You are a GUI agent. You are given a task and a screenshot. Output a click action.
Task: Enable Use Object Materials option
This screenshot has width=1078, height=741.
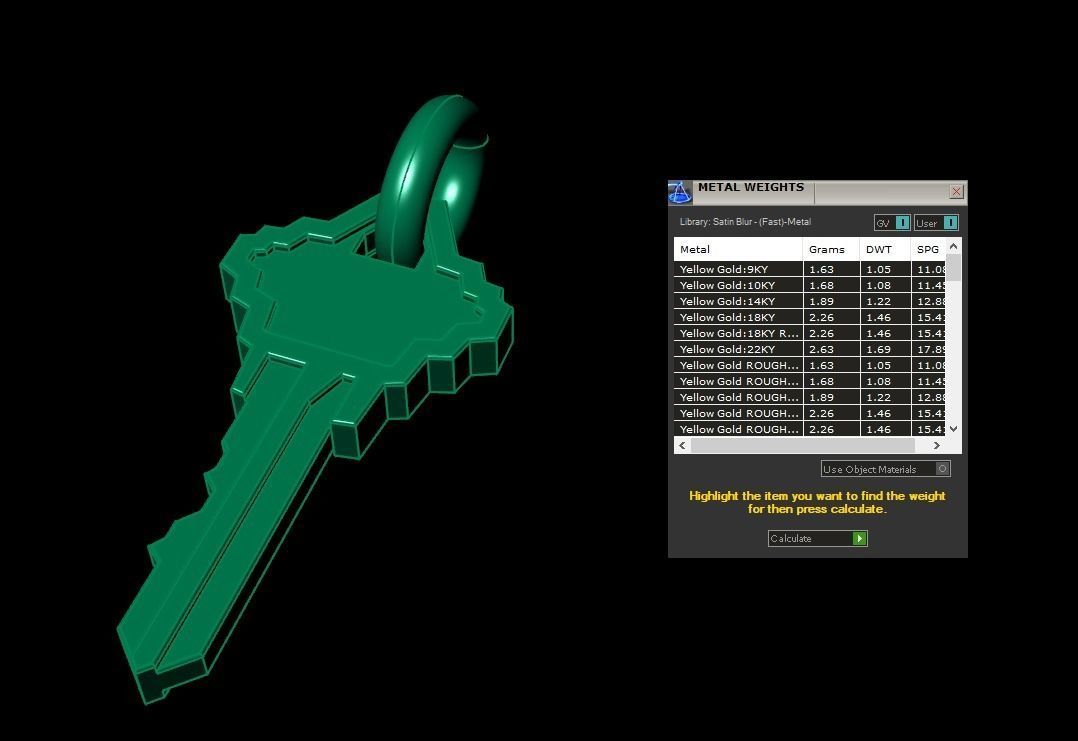click(x=886, y=469)
